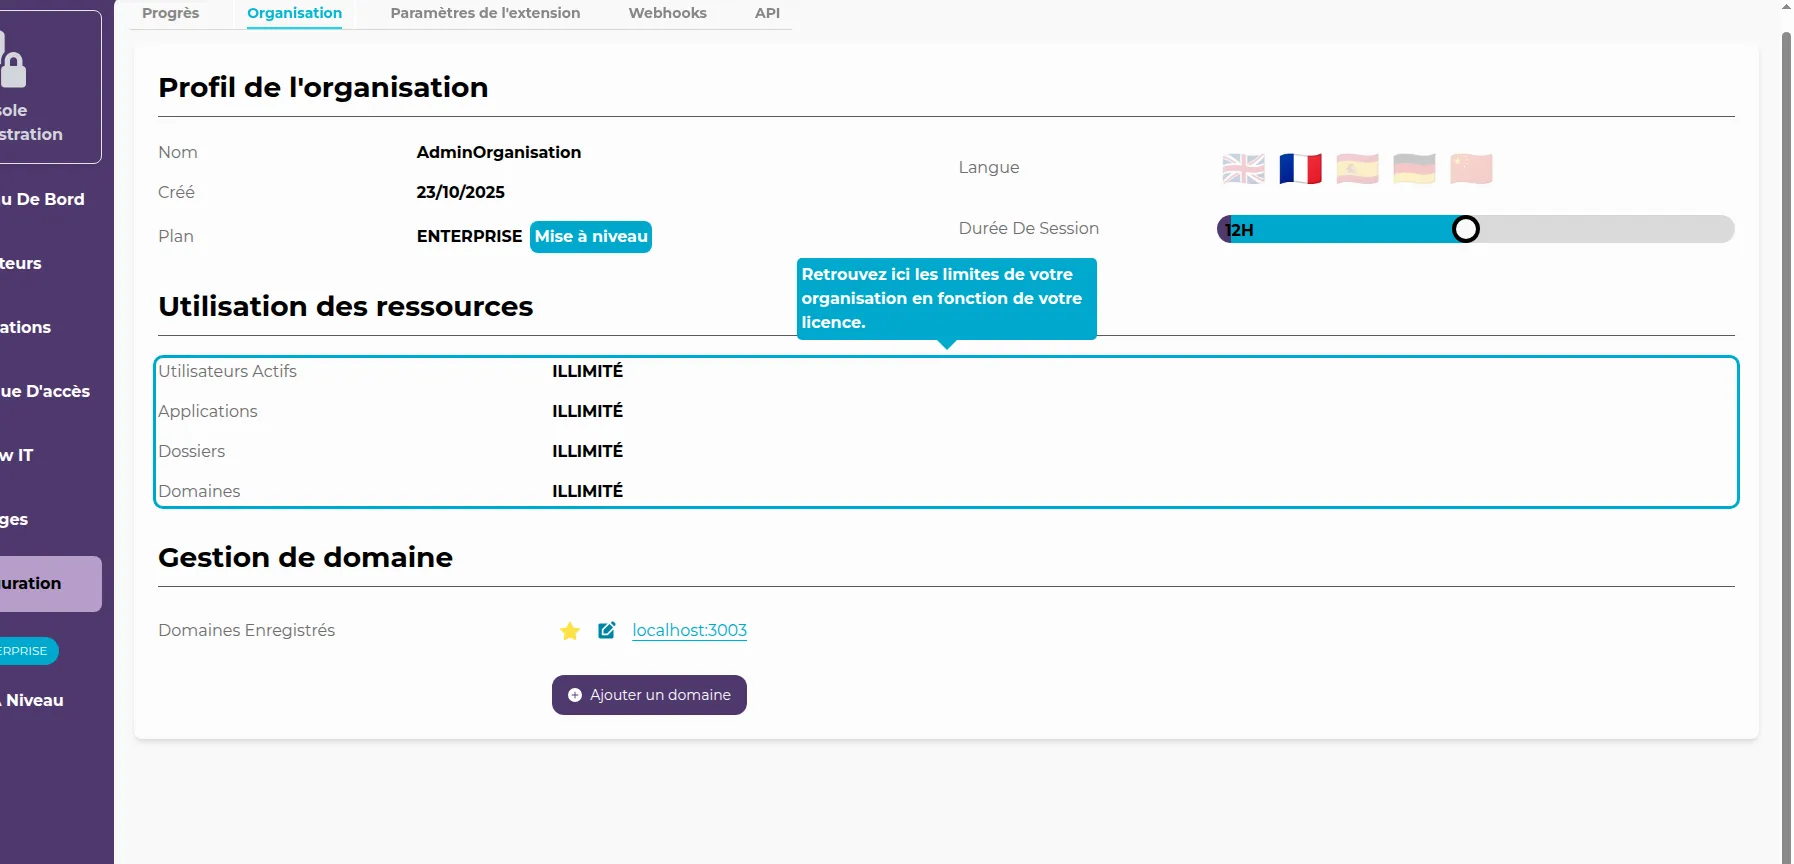Go to the Webhooks tab
This screenshot has width=1794, height=864.
pos(667,13)
